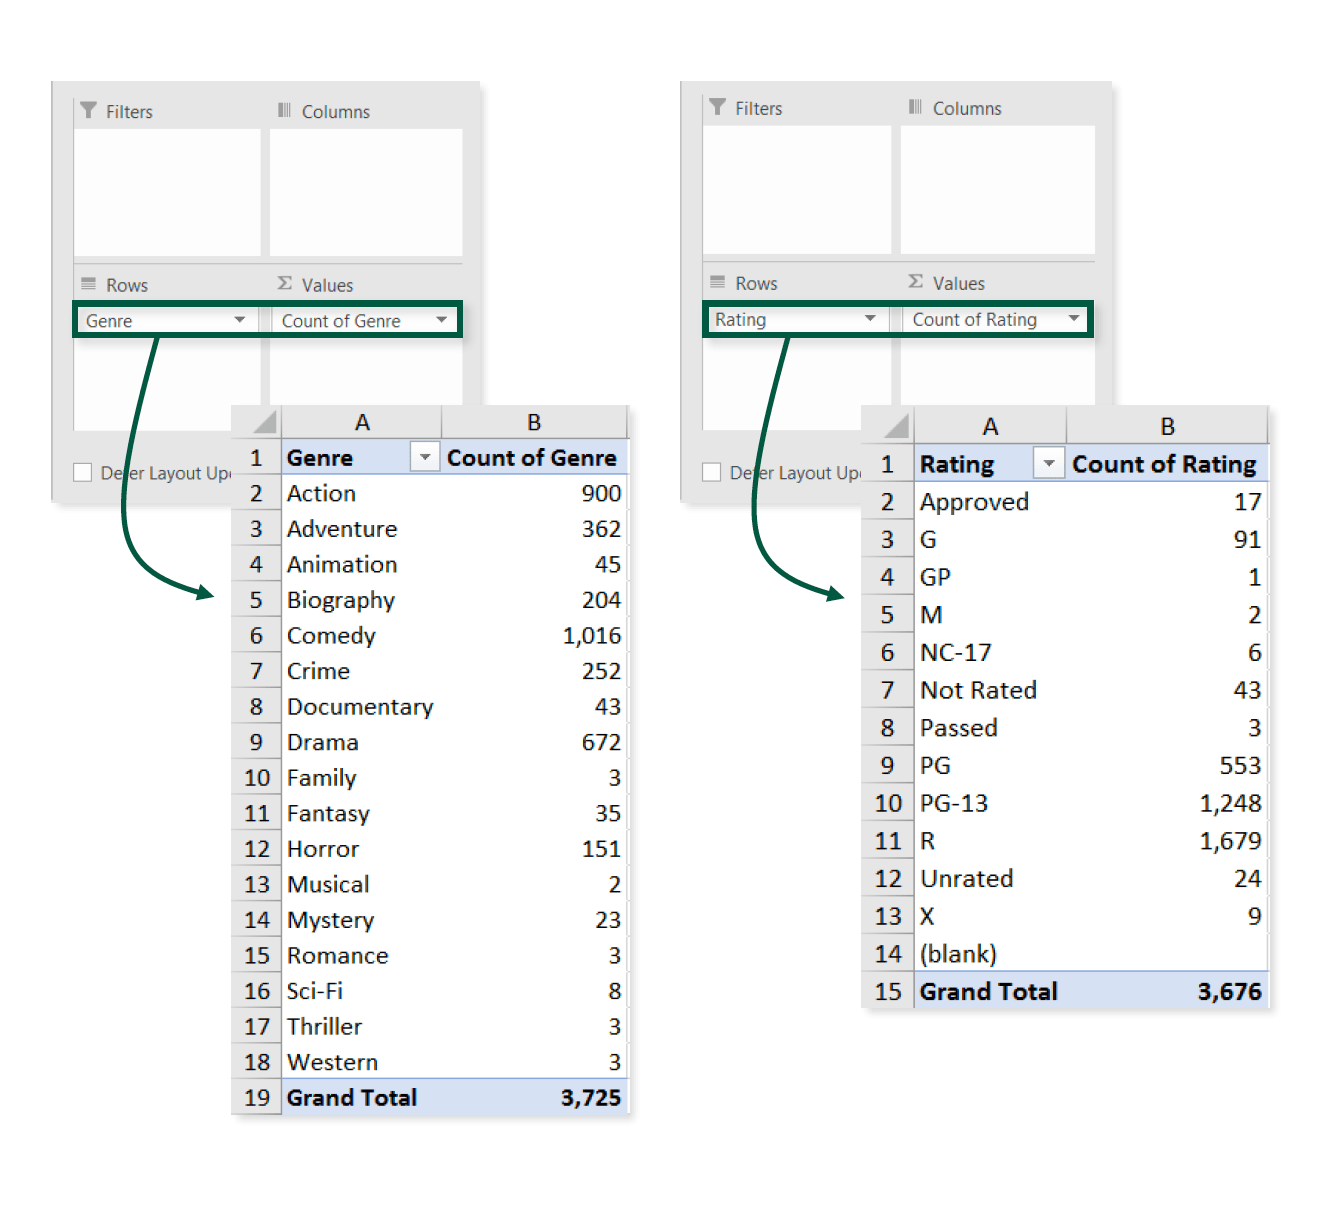Open the Genre field dropdown under Rows
This screenshot has height=1206, width=1328.
pos(240,320)
